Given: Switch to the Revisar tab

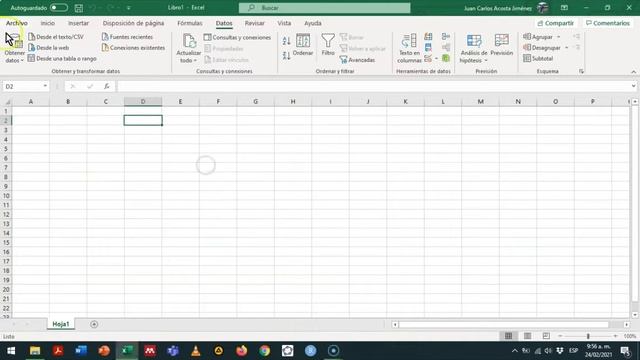Looking at the screenshot, I should click(255, 23).
